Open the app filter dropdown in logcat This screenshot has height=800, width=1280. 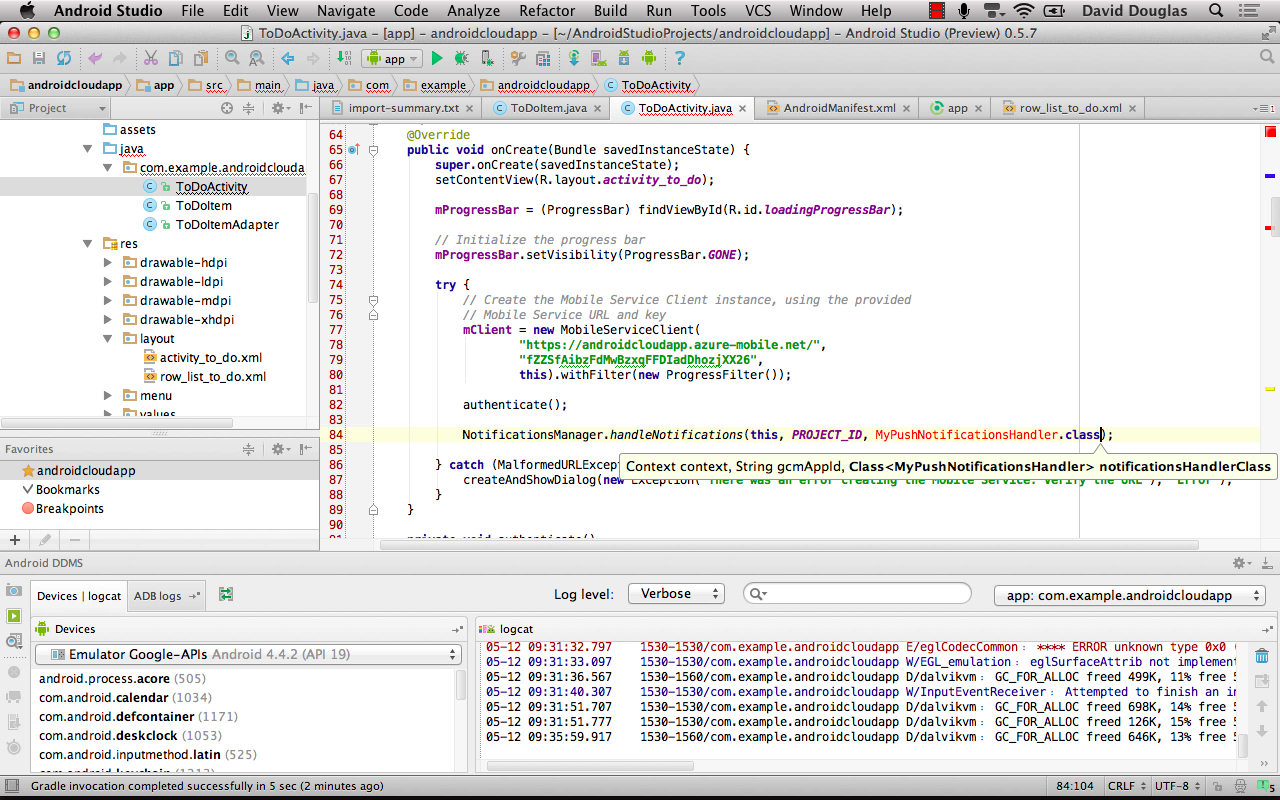1130,595
